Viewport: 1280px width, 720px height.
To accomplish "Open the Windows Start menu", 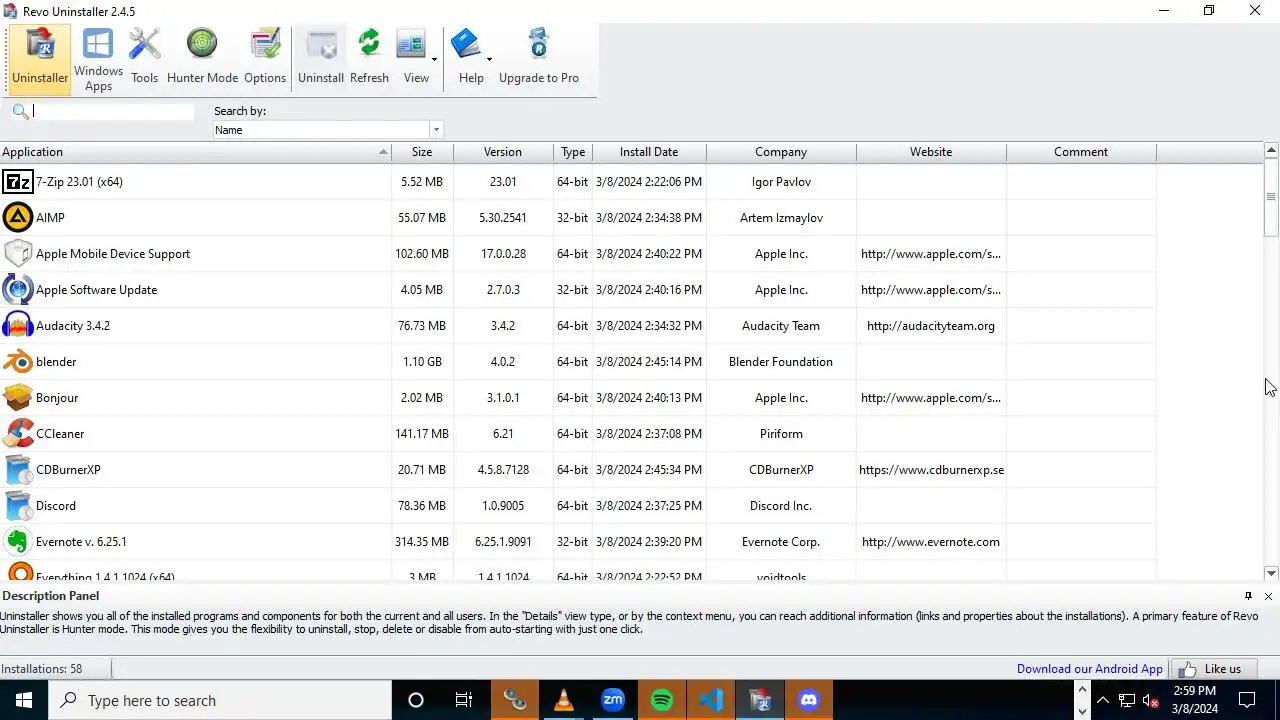I will 24,700.
